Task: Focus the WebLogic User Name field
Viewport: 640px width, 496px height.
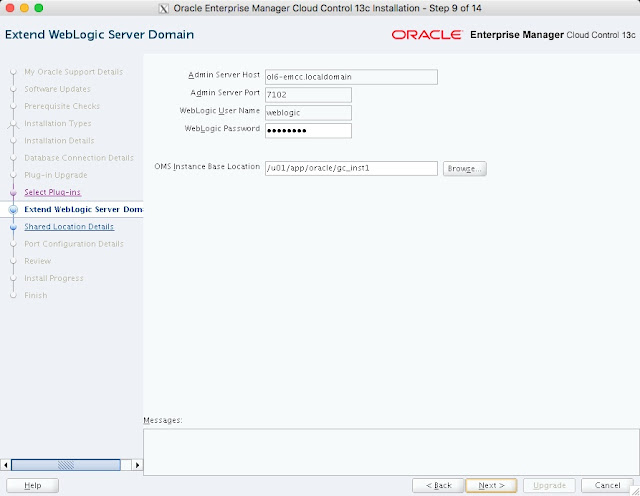Action: [x=308, y=113]
